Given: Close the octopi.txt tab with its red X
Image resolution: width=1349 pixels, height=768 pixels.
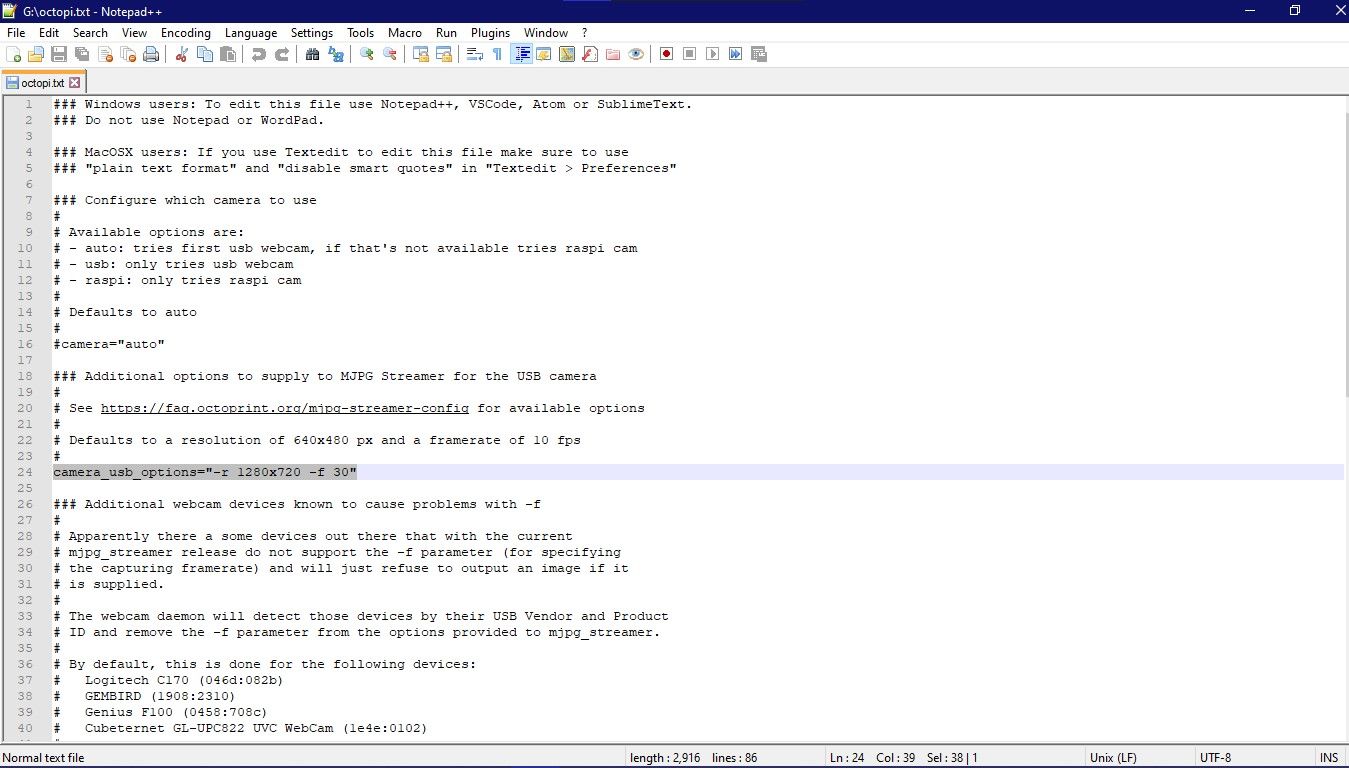Looking at the screenshot, I should pyautogui.click(x=74, y=83).
